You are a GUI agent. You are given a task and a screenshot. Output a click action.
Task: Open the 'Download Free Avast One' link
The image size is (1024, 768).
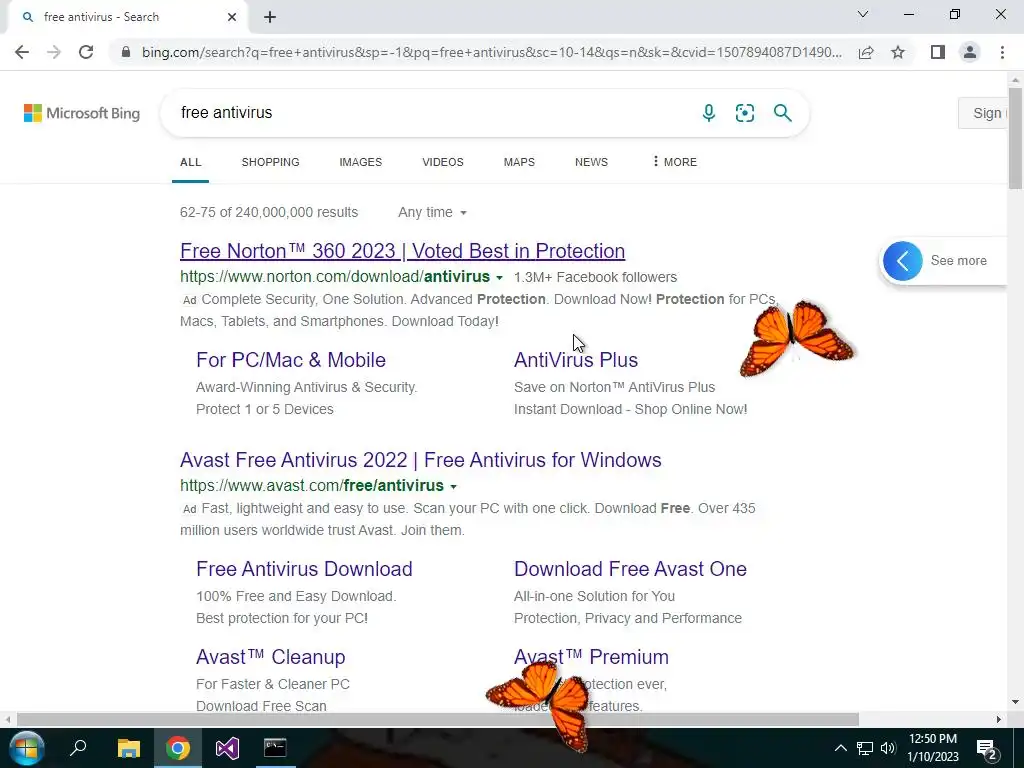click(630, 569)
